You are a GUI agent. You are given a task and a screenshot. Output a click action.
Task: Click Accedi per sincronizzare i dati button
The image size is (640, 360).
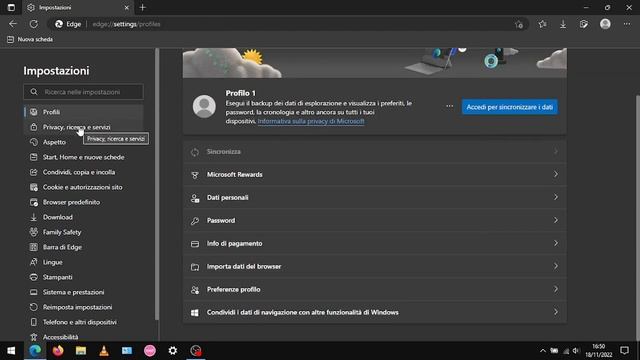(x=509, y=107)
